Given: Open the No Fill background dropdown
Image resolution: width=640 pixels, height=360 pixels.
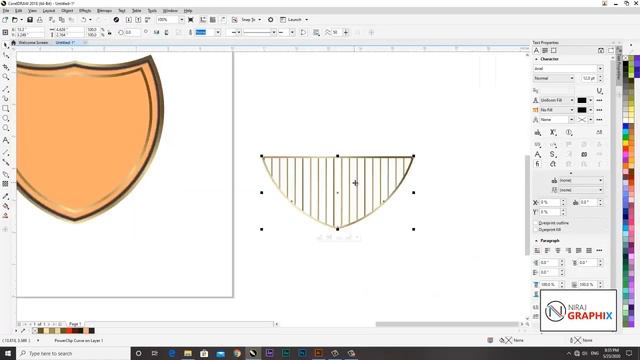Looking at the screenshot, I should point(571,110).
